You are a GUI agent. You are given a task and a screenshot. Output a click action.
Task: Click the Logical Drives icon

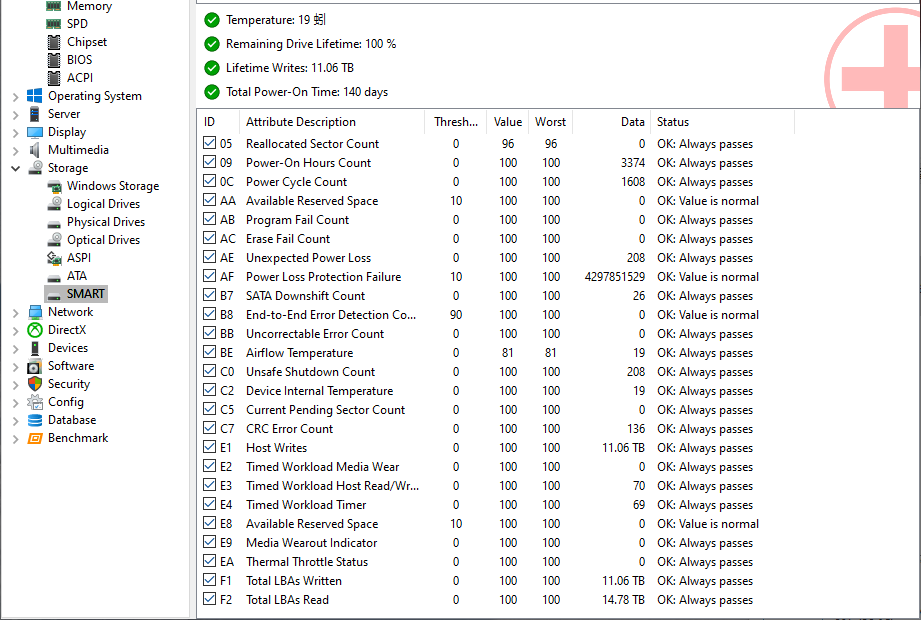point(54,204)
